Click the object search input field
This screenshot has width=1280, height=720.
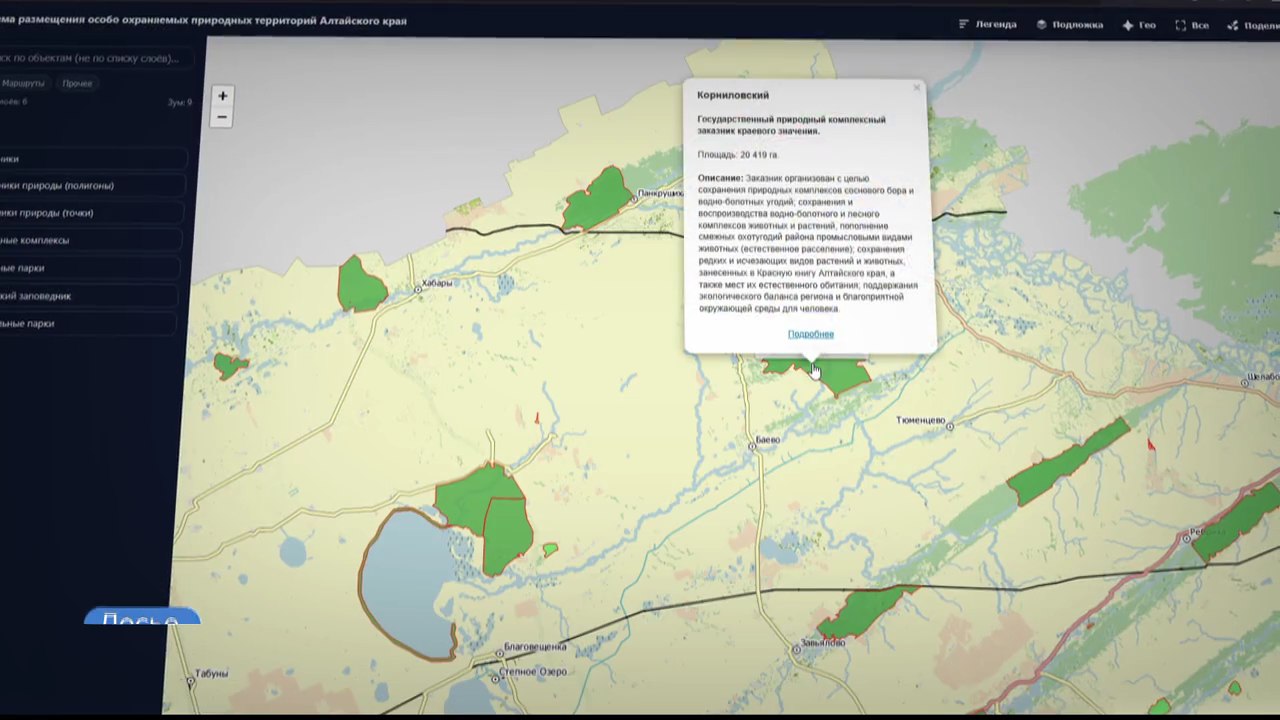pyautogui.click(x=95, y=58)
